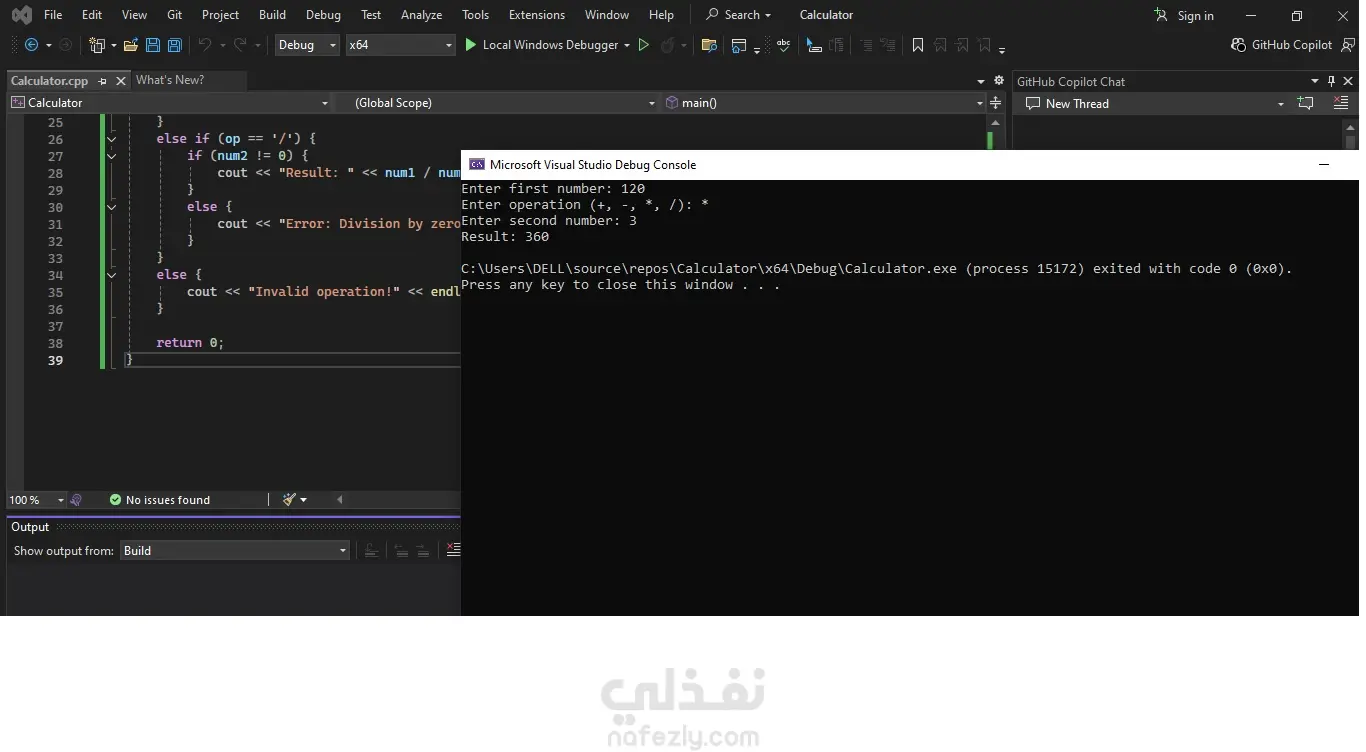Open the main() member dropdown

tap(824, 103)
